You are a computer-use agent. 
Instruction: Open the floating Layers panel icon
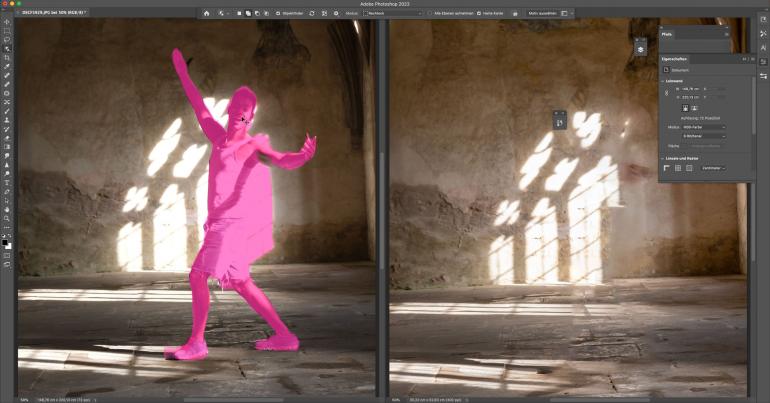tap(640, 49)
